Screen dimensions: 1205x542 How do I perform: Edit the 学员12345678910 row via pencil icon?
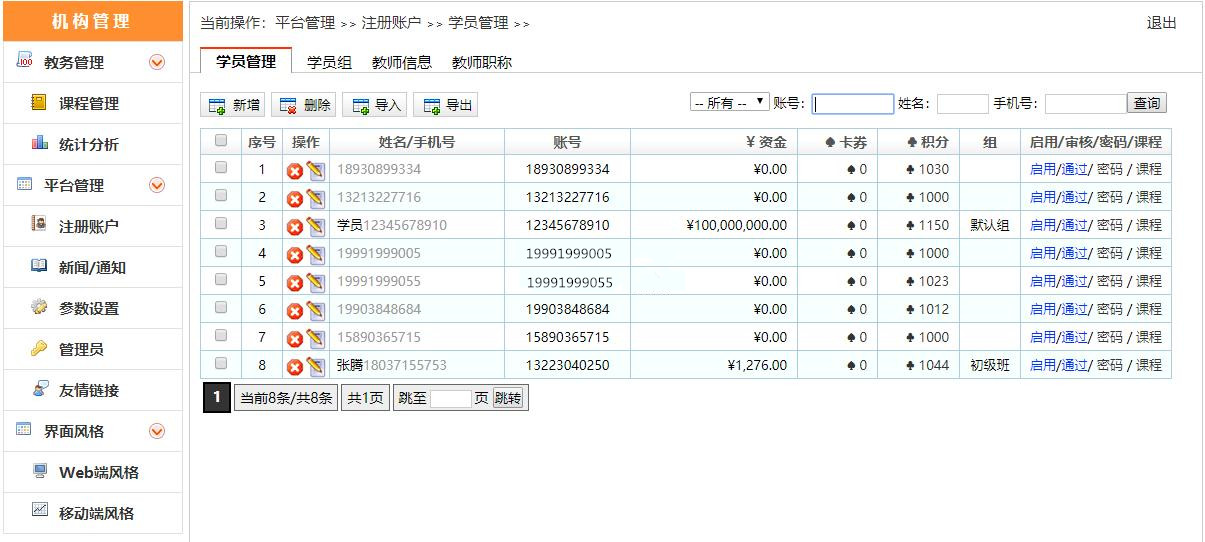click(x=315, y=226)
